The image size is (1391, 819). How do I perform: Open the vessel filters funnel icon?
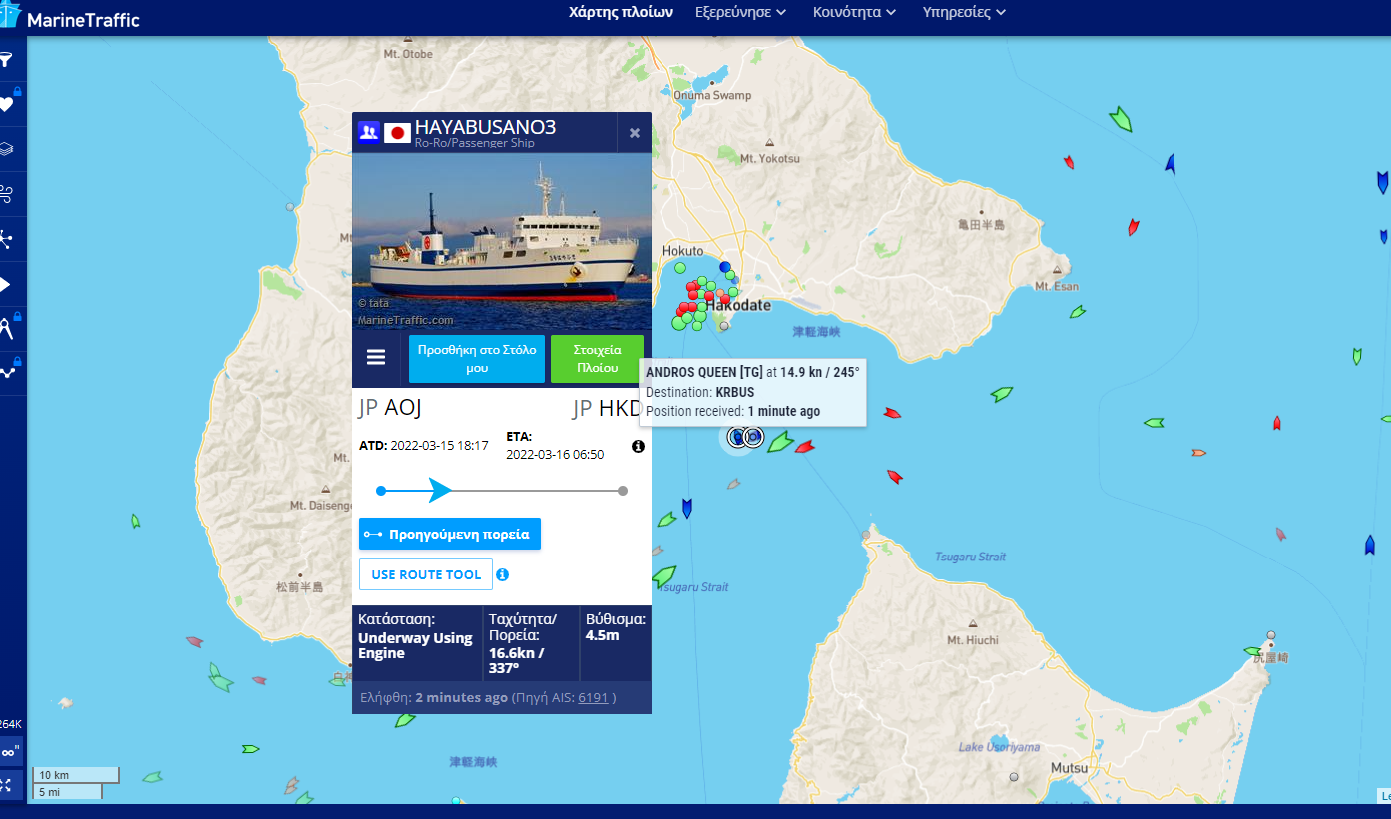tap(6, 60)
